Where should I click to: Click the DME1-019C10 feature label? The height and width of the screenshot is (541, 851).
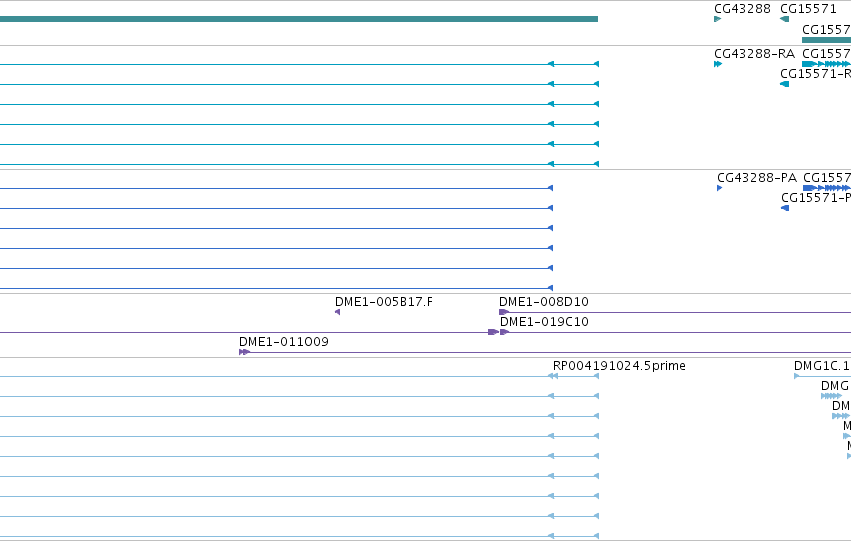click(x=544, y=322)
